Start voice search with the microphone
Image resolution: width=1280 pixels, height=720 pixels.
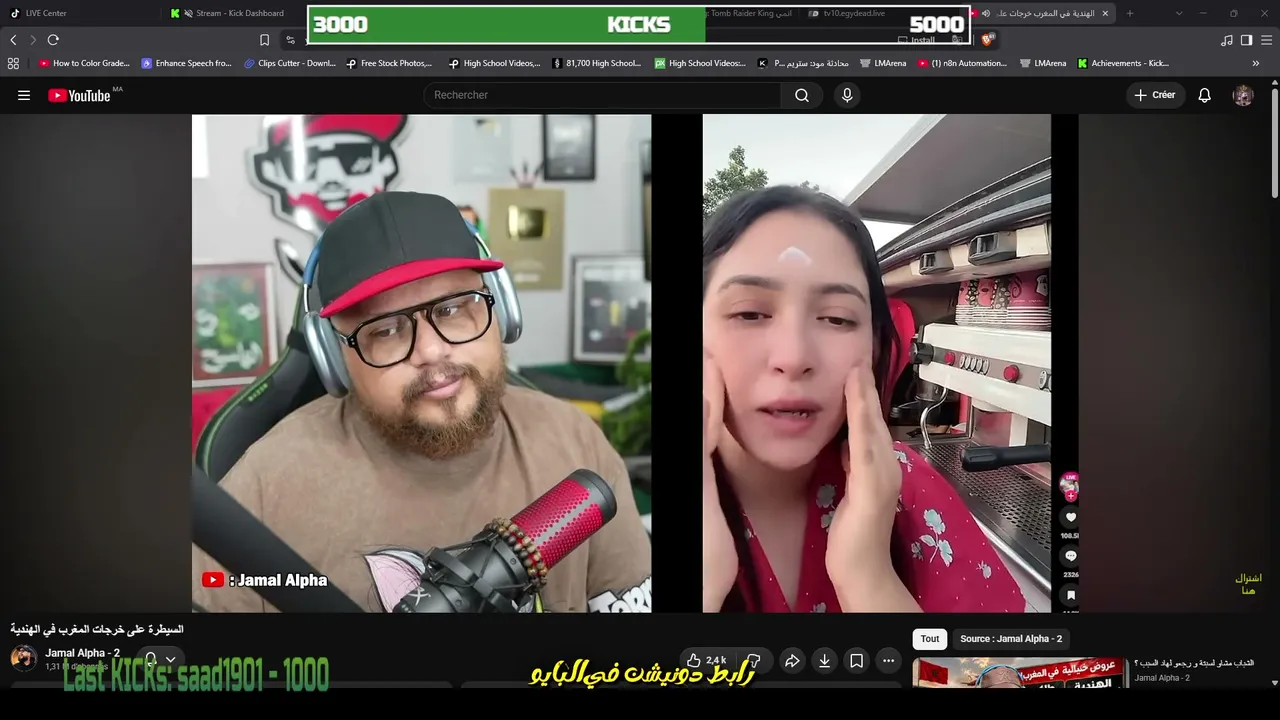(x=847, y=95)
